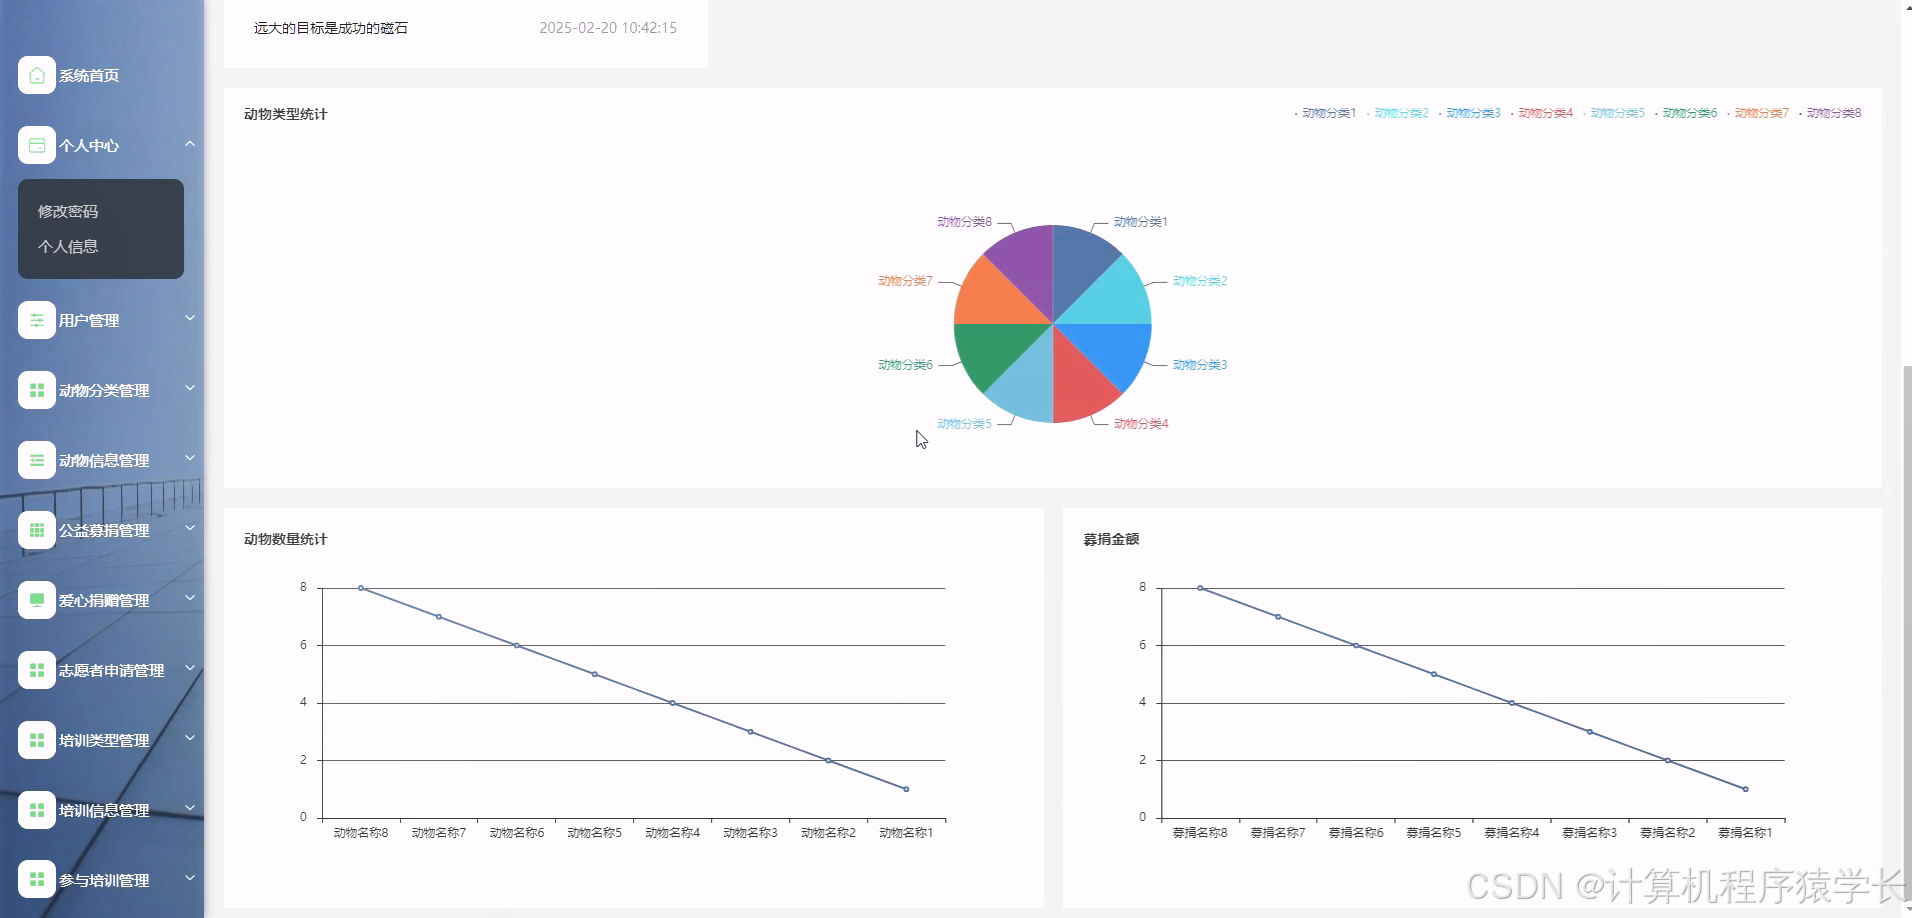Click the 动物名称5 axis label

(595, 832)
